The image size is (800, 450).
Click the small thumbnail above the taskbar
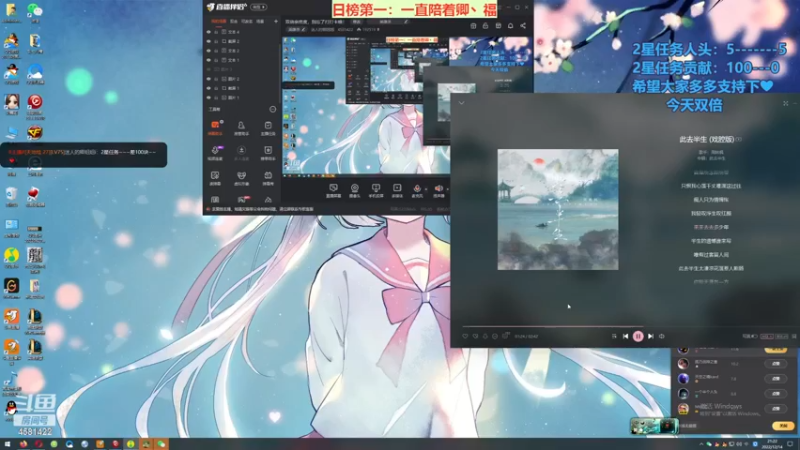point(654,426)
